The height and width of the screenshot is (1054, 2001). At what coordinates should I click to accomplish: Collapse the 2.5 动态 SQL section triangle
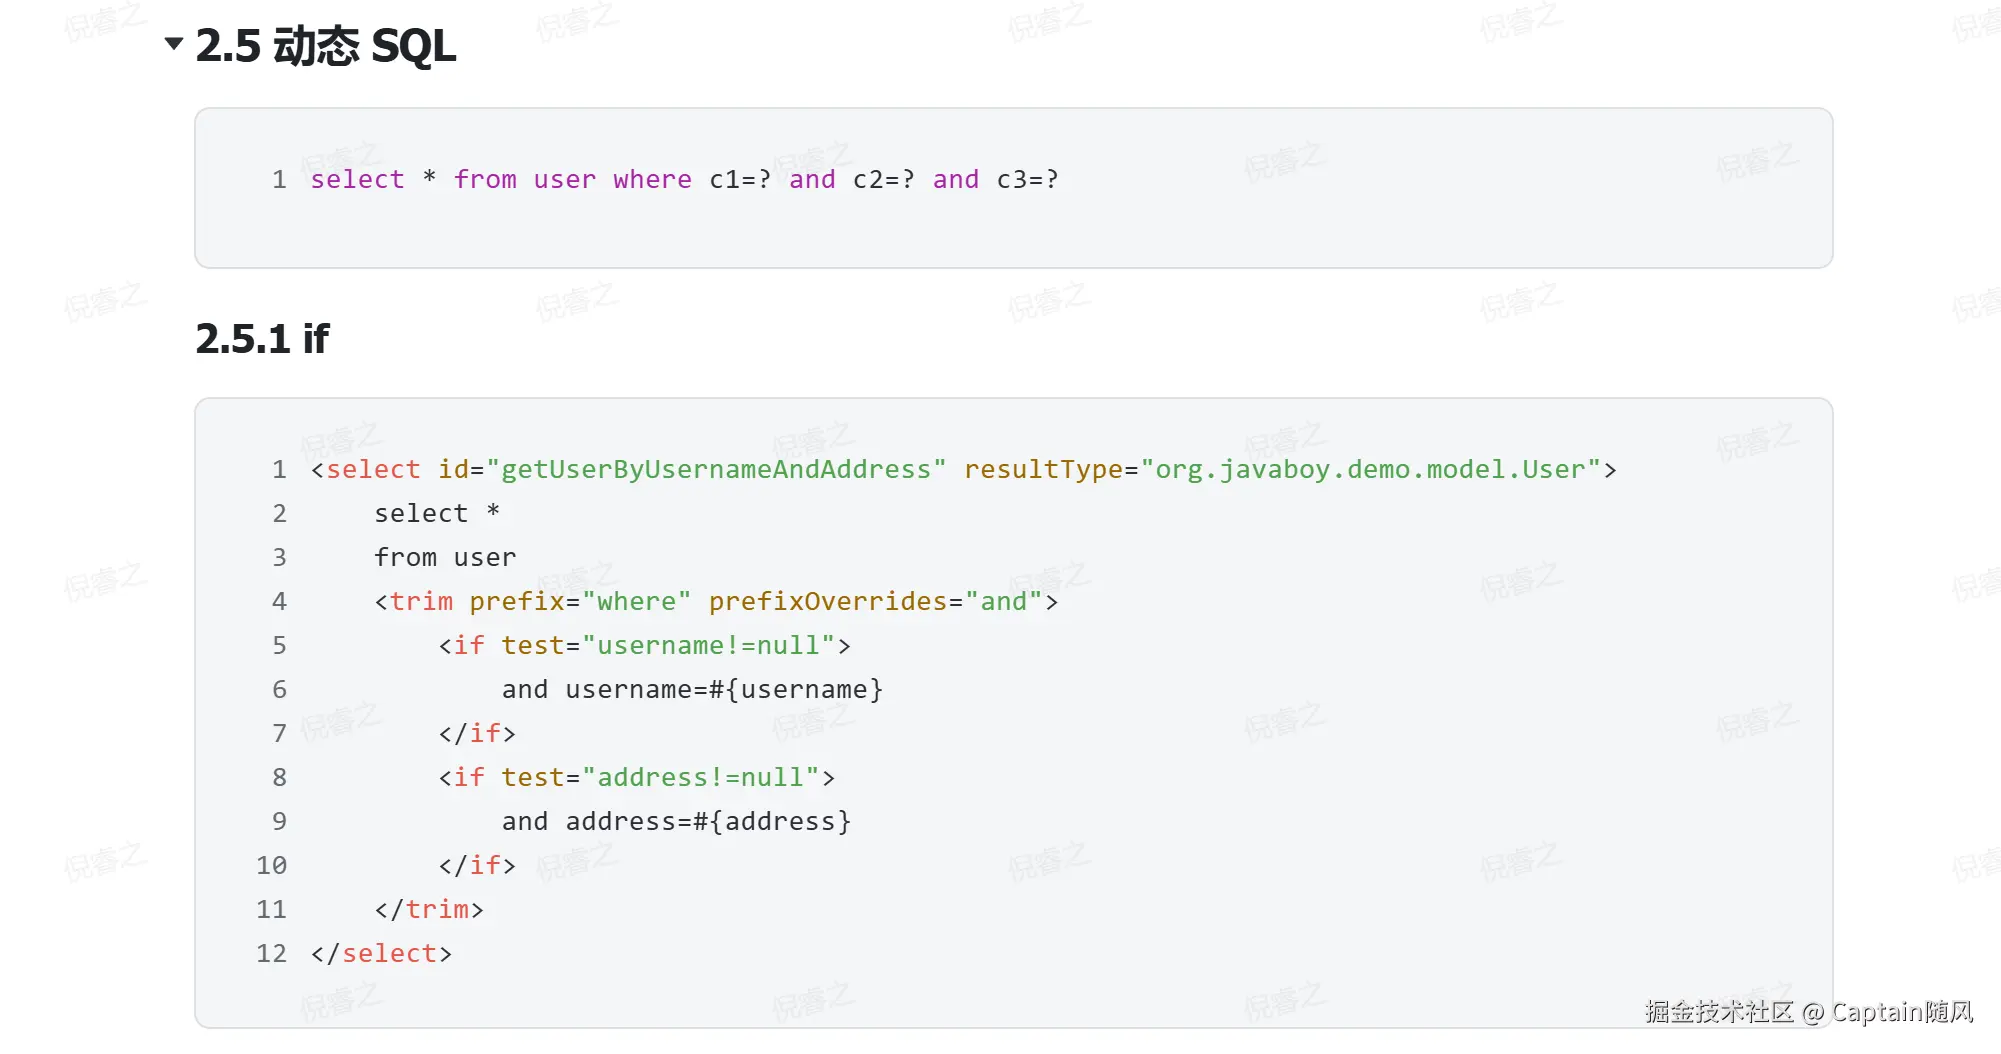point(174,43)
